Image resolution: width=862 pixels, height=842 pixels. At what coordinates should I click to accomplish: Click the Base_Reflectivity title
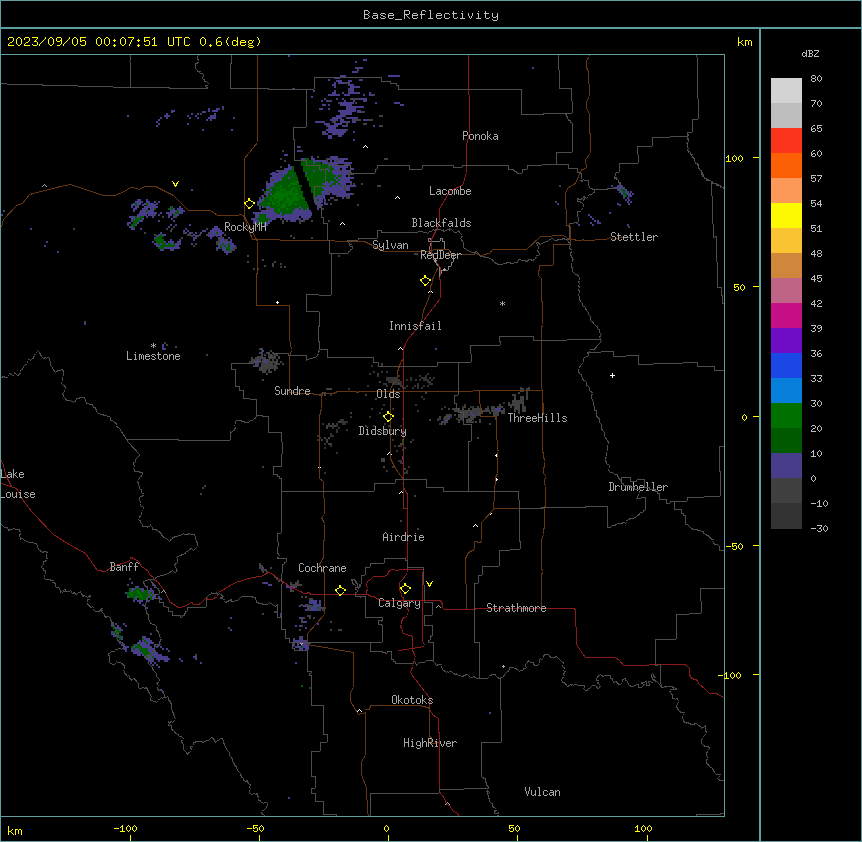431,15
